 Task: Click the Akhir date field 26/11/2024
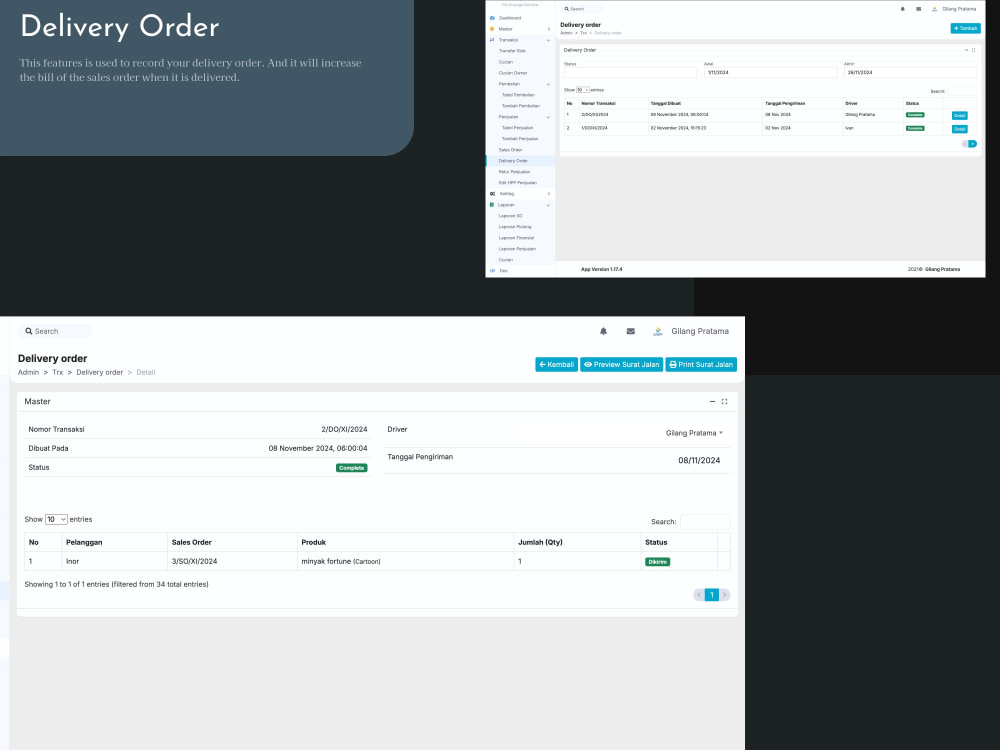coord(910,73)
